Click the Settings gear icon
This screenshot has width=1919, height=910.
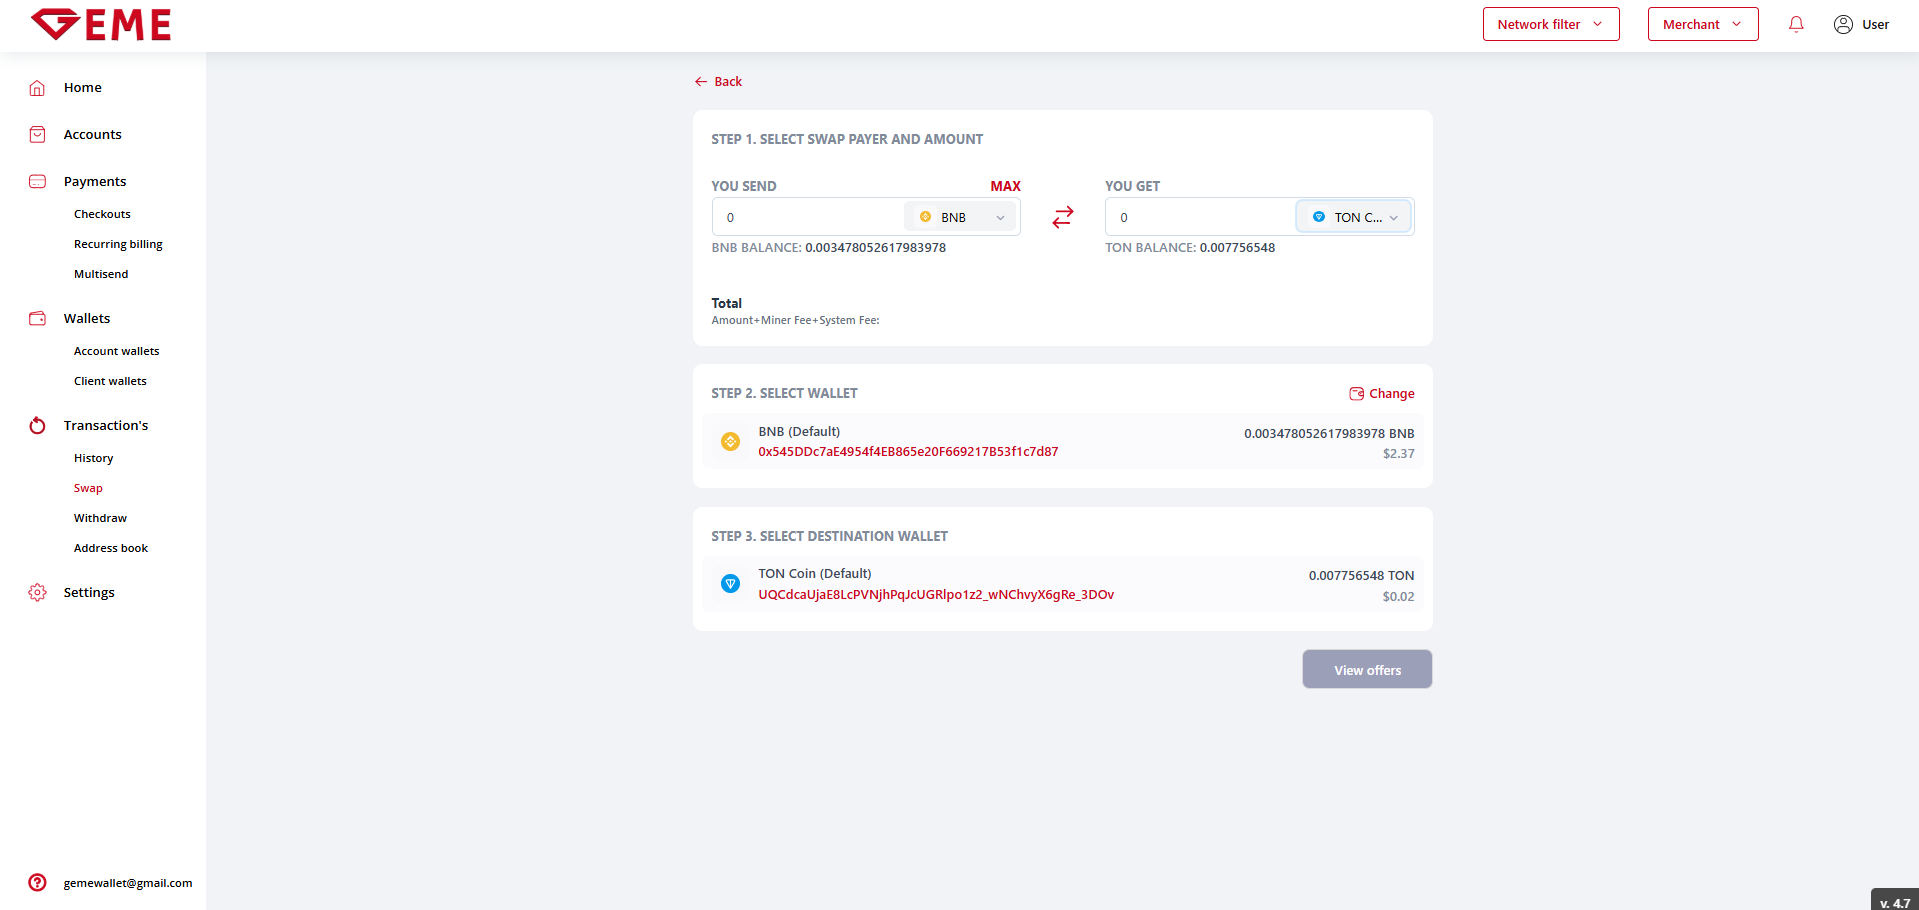pos(37,593)
